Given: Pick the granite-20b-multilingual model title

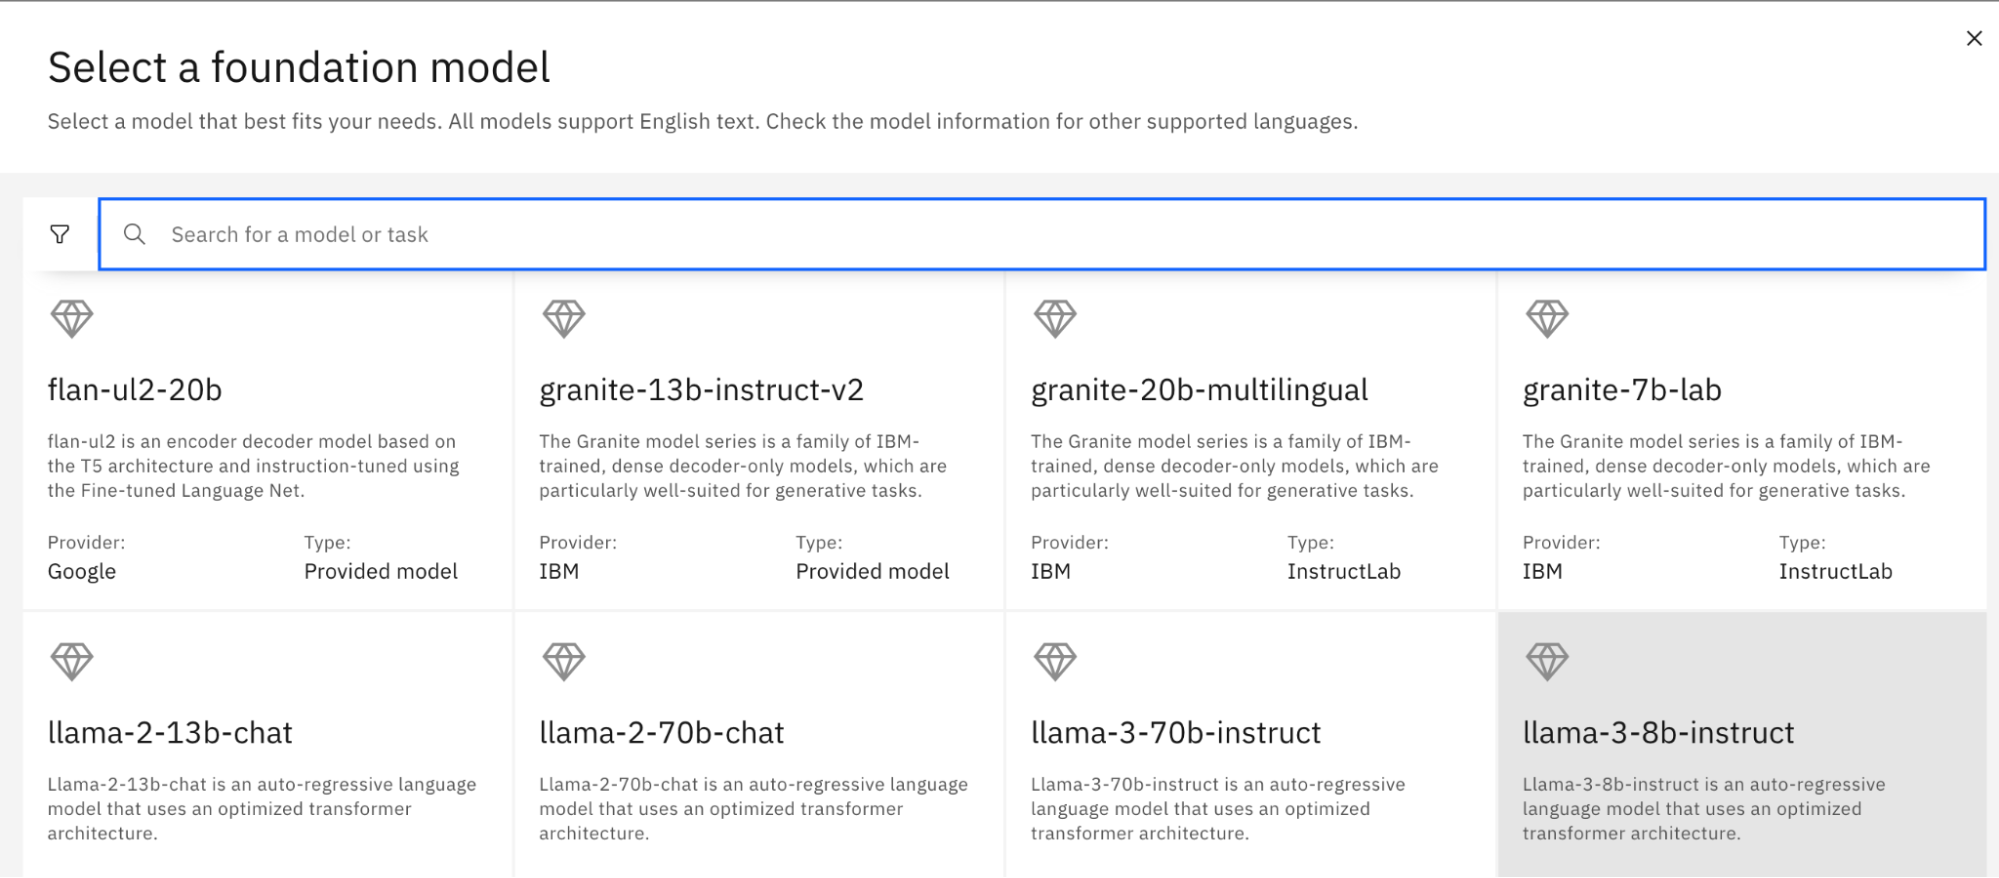Looking at the screenshot, I should (1199, 390).
